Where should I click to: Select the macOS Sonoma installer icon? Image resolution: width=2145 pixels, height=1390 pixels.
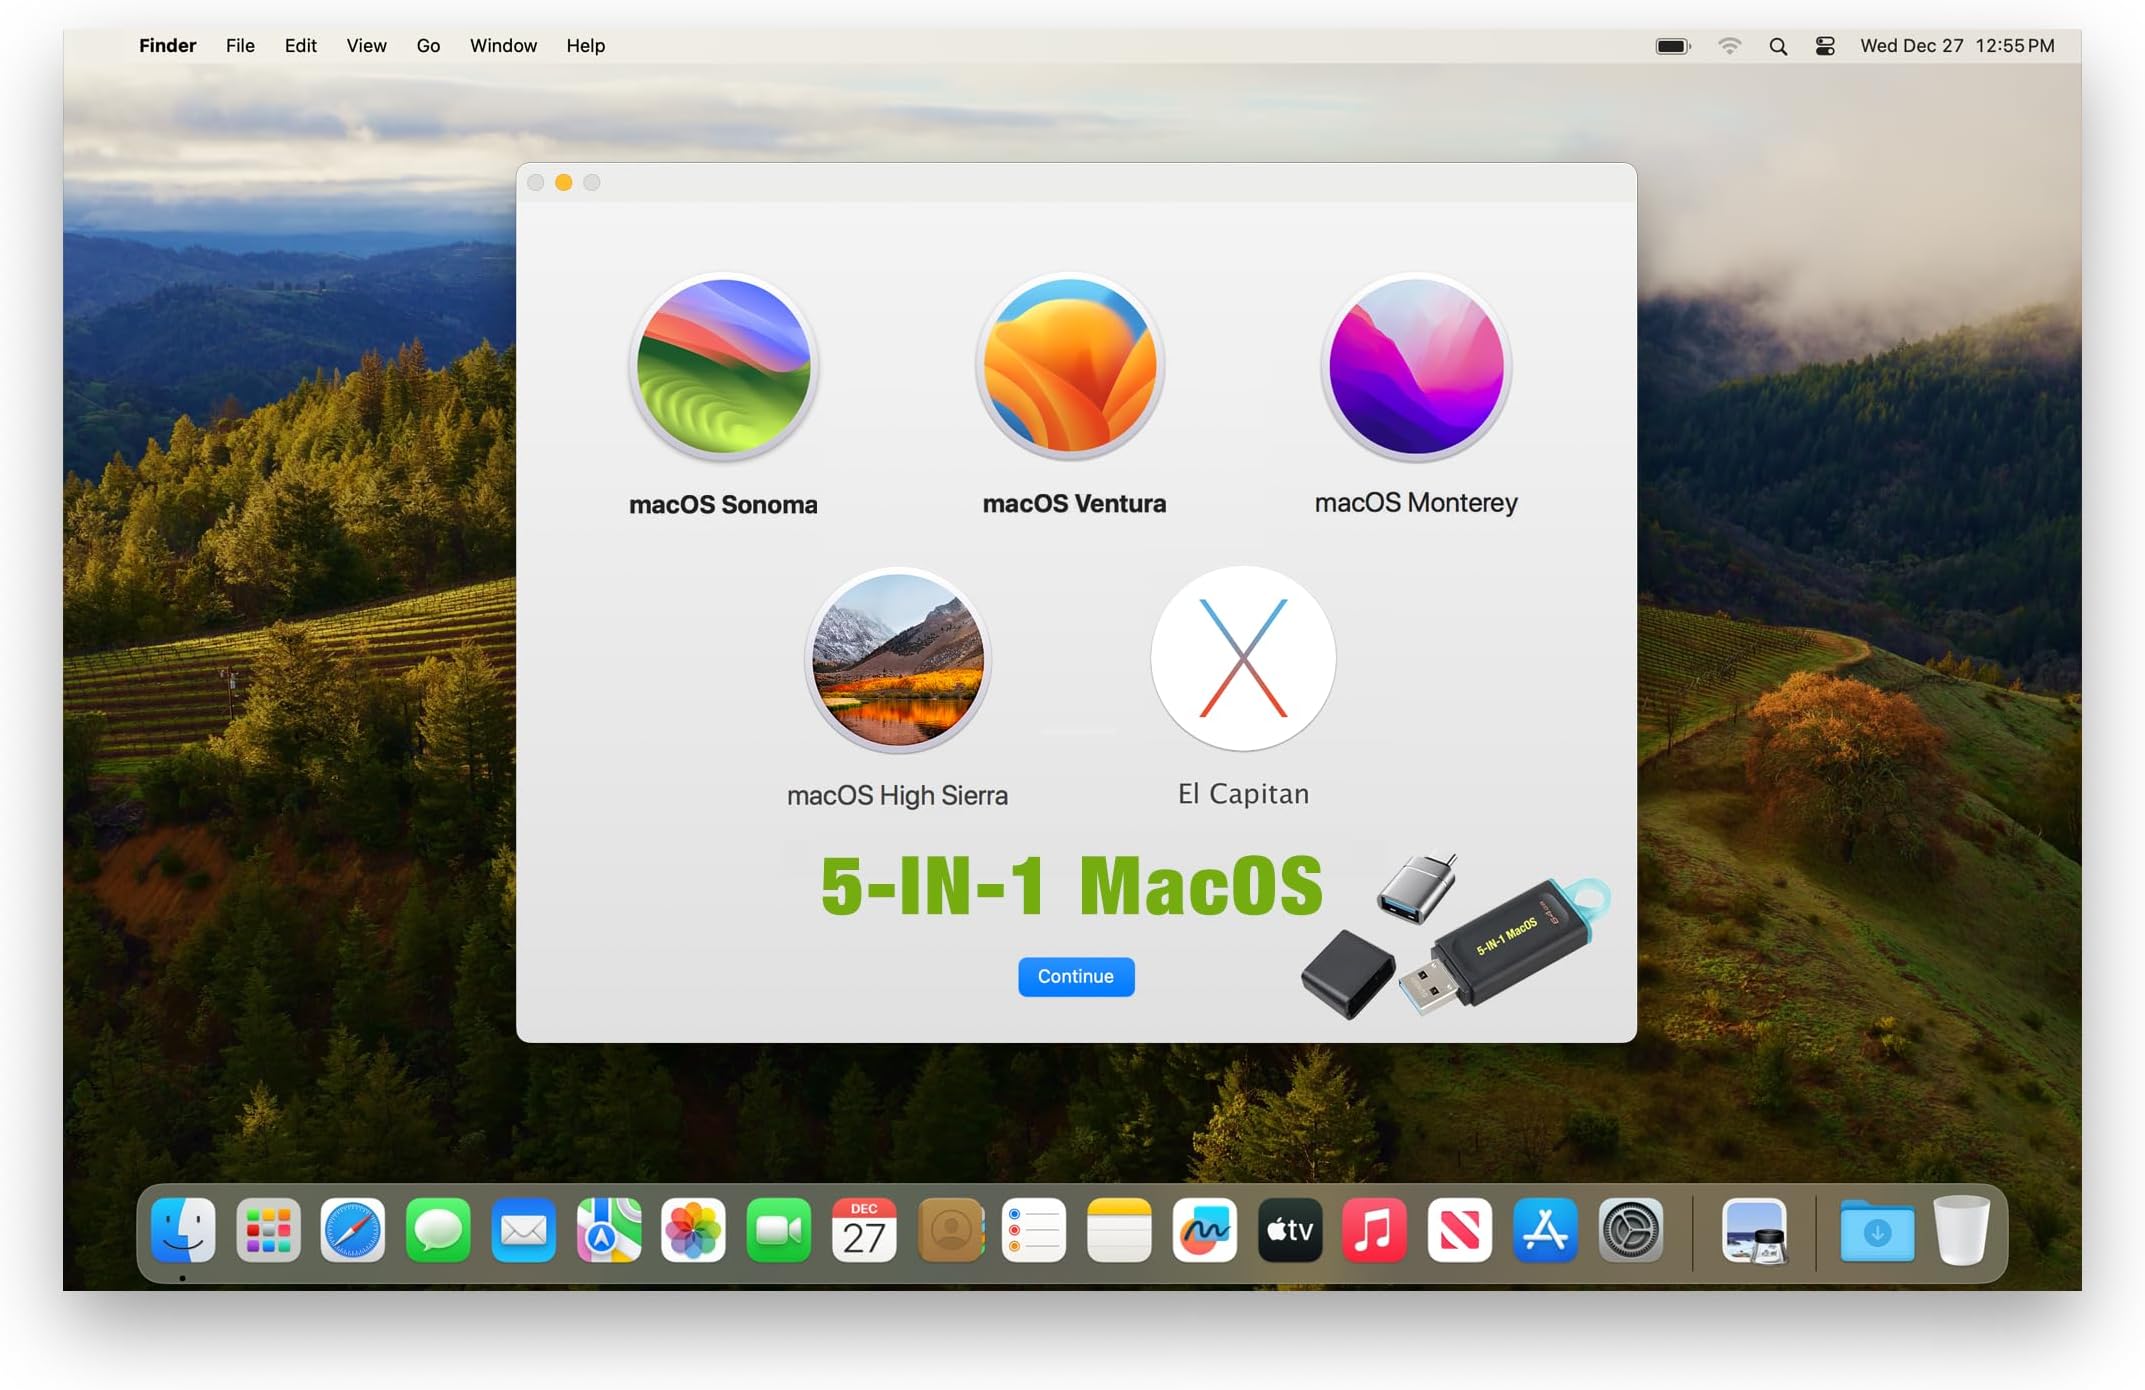tap(724, 366)
